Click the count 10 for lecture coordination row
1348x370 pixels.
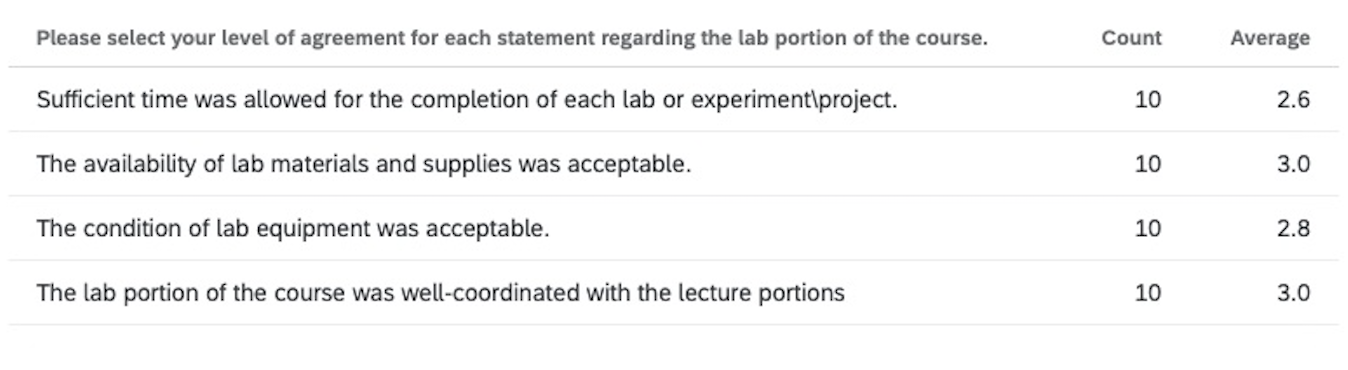click(1148, 293)
